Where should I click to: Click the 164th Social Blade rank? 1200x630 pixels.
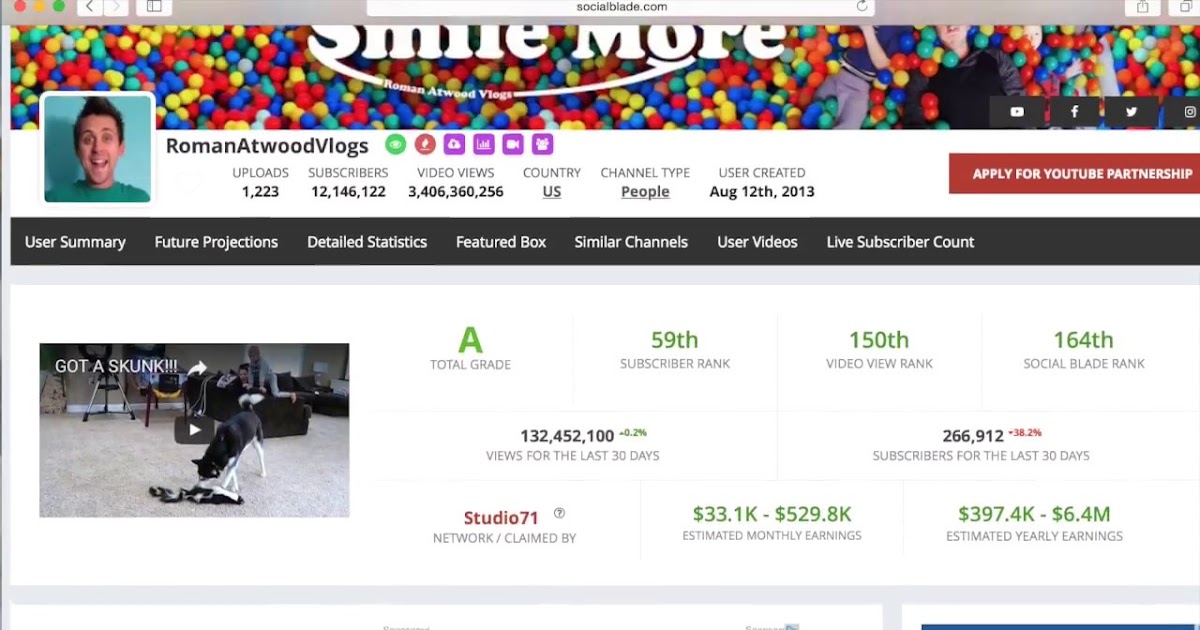[x=1083, y=340]
